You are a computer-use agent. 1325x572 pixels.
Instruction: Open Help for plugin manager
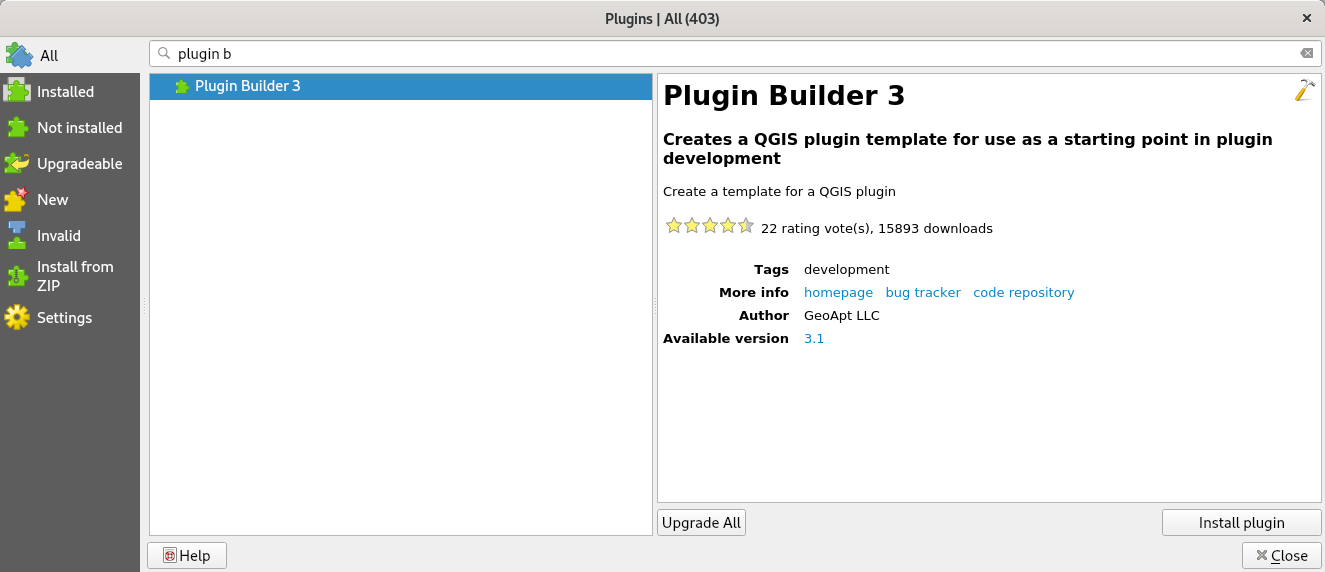187,555
